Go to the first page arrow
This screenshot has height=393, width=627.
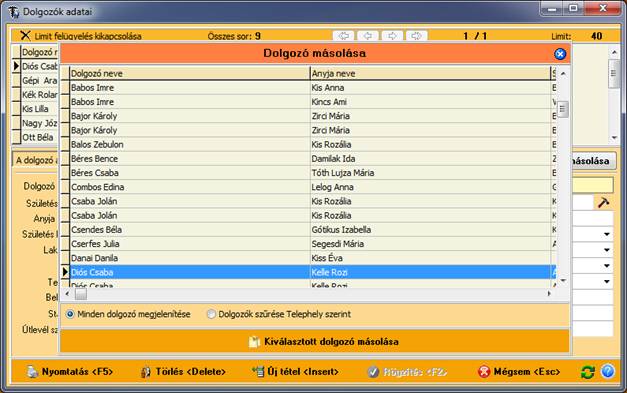point(343,36)
